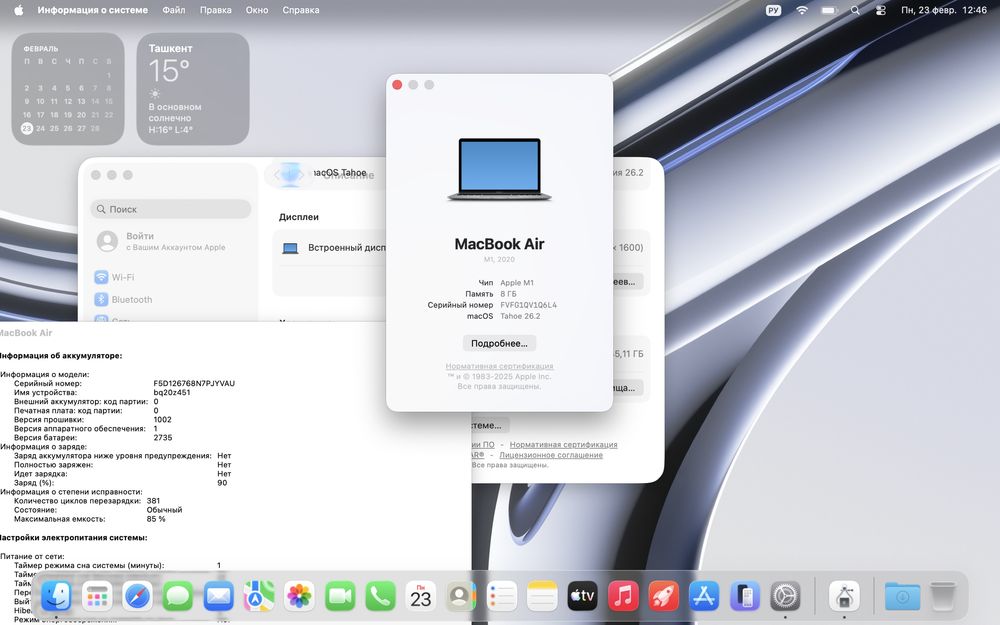Switch input source via the РУ indicator
This screenshot has width=1000, height=625.
pyautogui.click(x=774, y=10)
